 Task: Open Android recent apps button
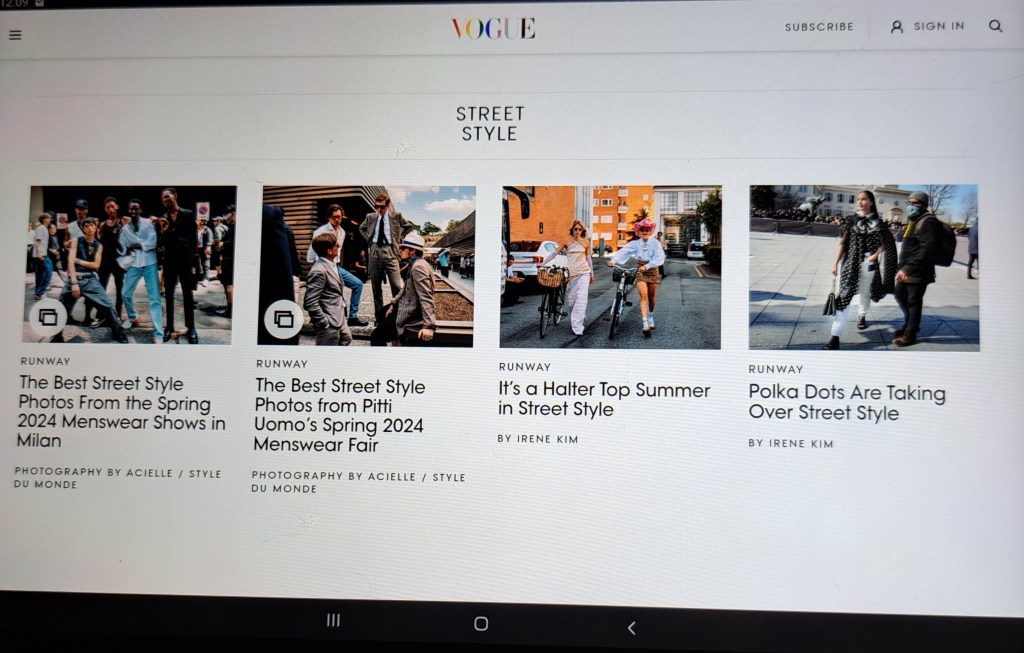333,621
